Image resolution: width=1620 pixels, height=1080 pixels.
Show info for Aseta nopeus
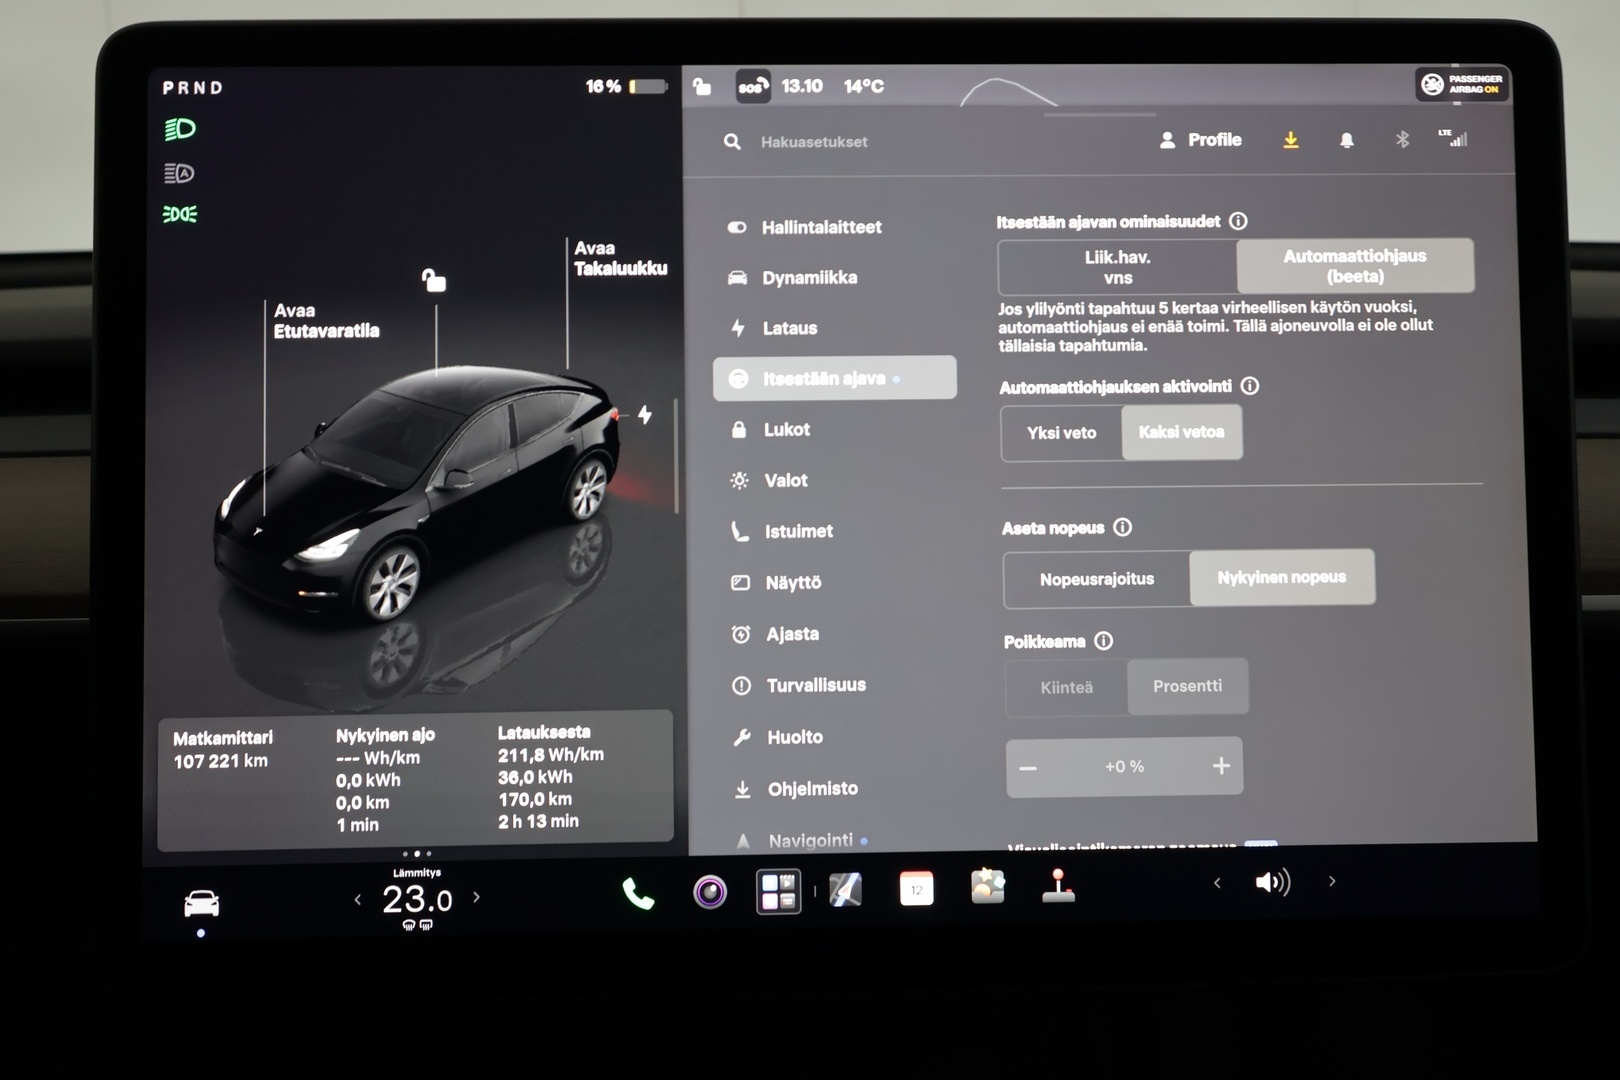coord(1123,527)
